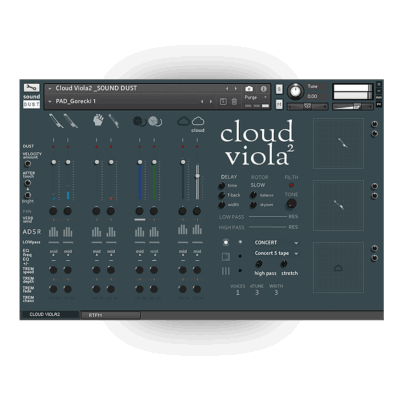The height and width of the screenshot is (400, 400).
Task: Select the white cloud icon labeled cloud
Action: point(198,120)
